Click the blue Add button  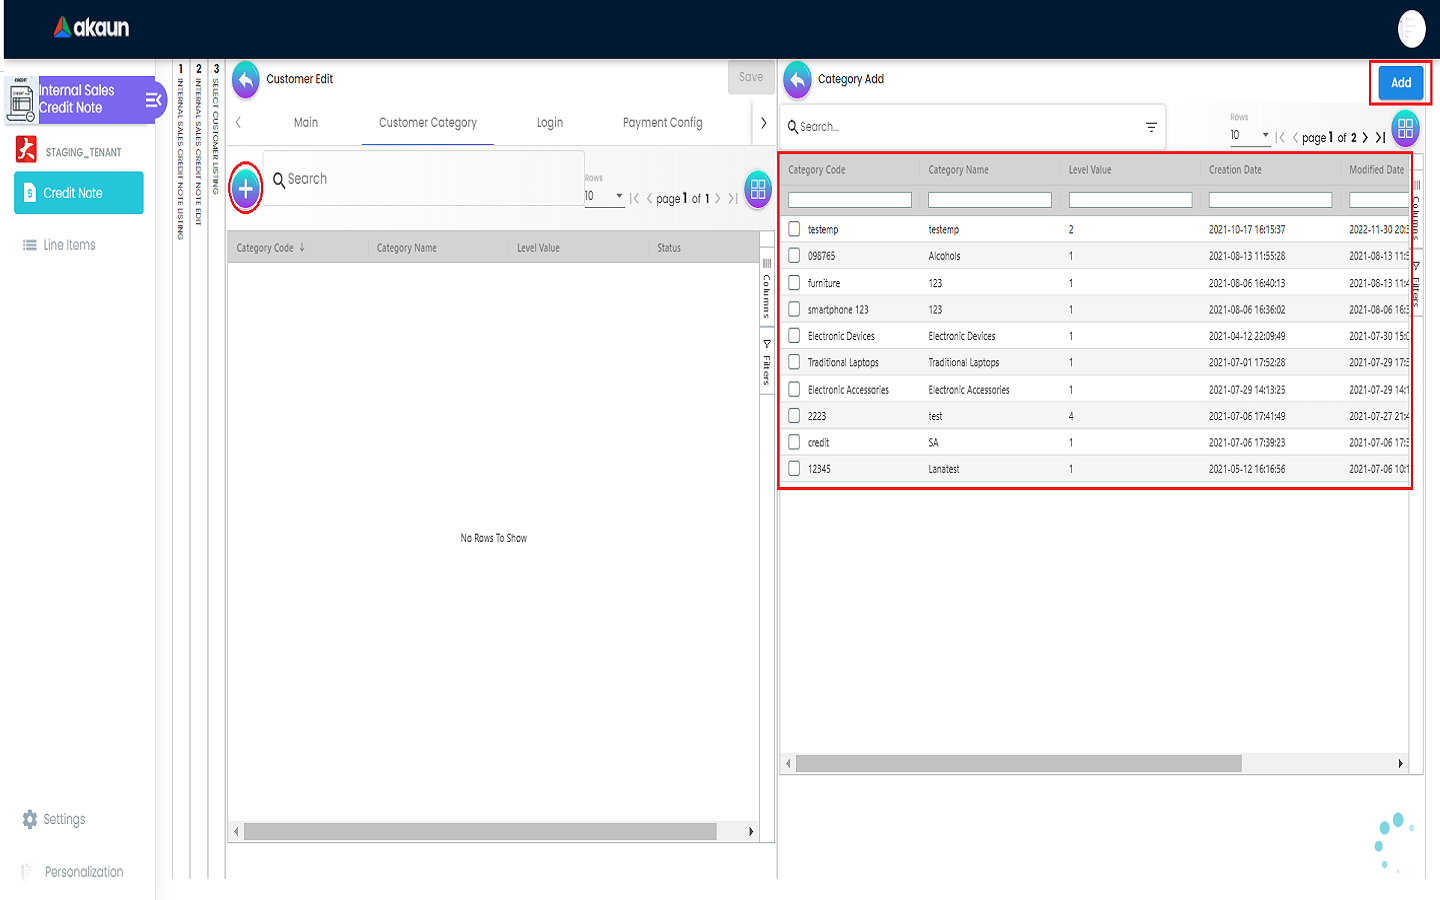[1400, 83]
